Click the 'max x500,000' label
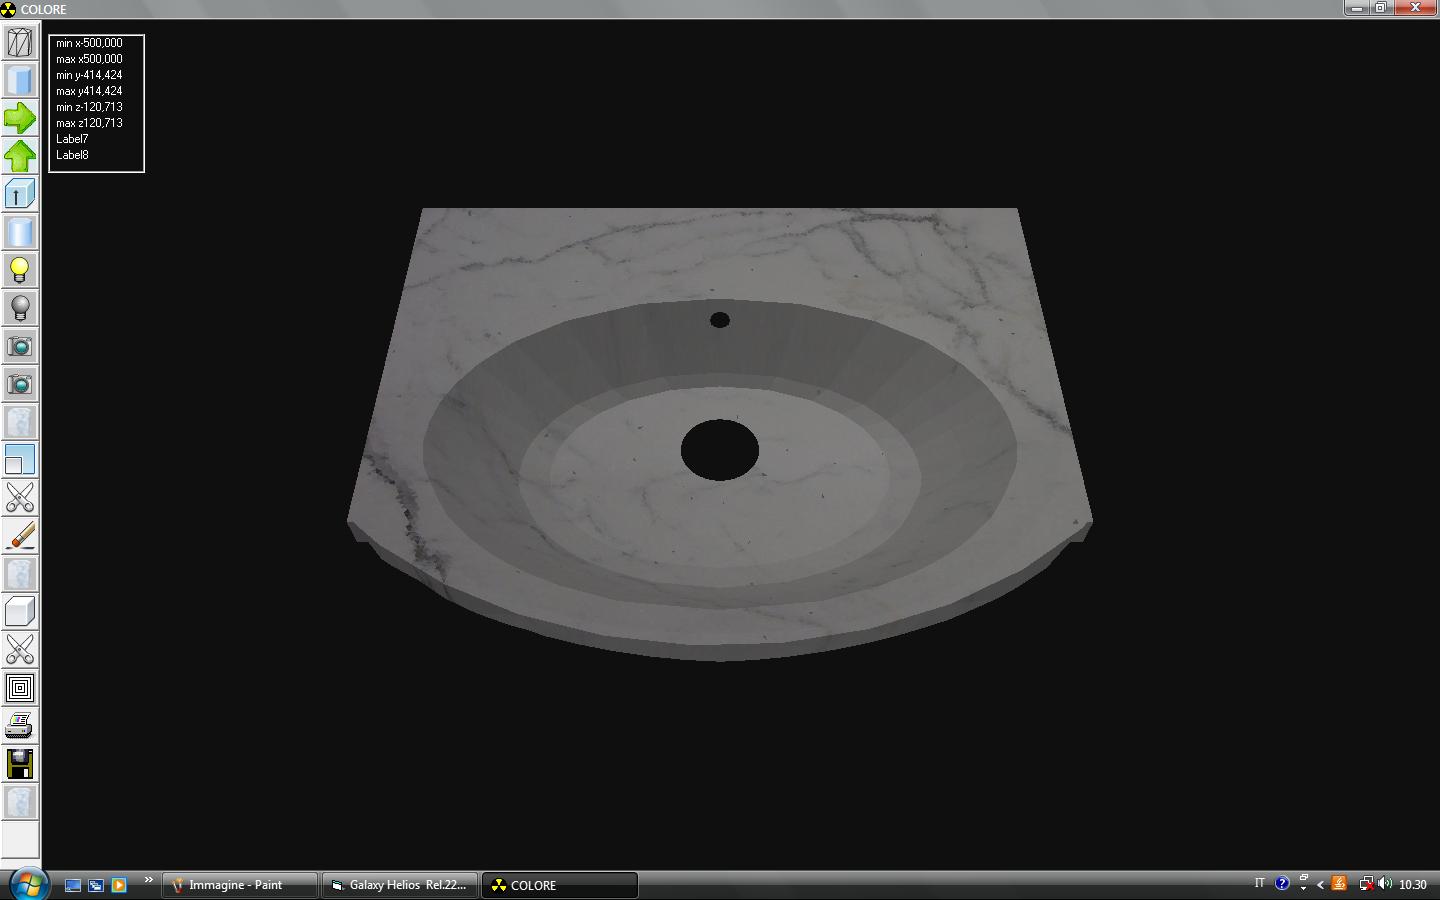 89,59
